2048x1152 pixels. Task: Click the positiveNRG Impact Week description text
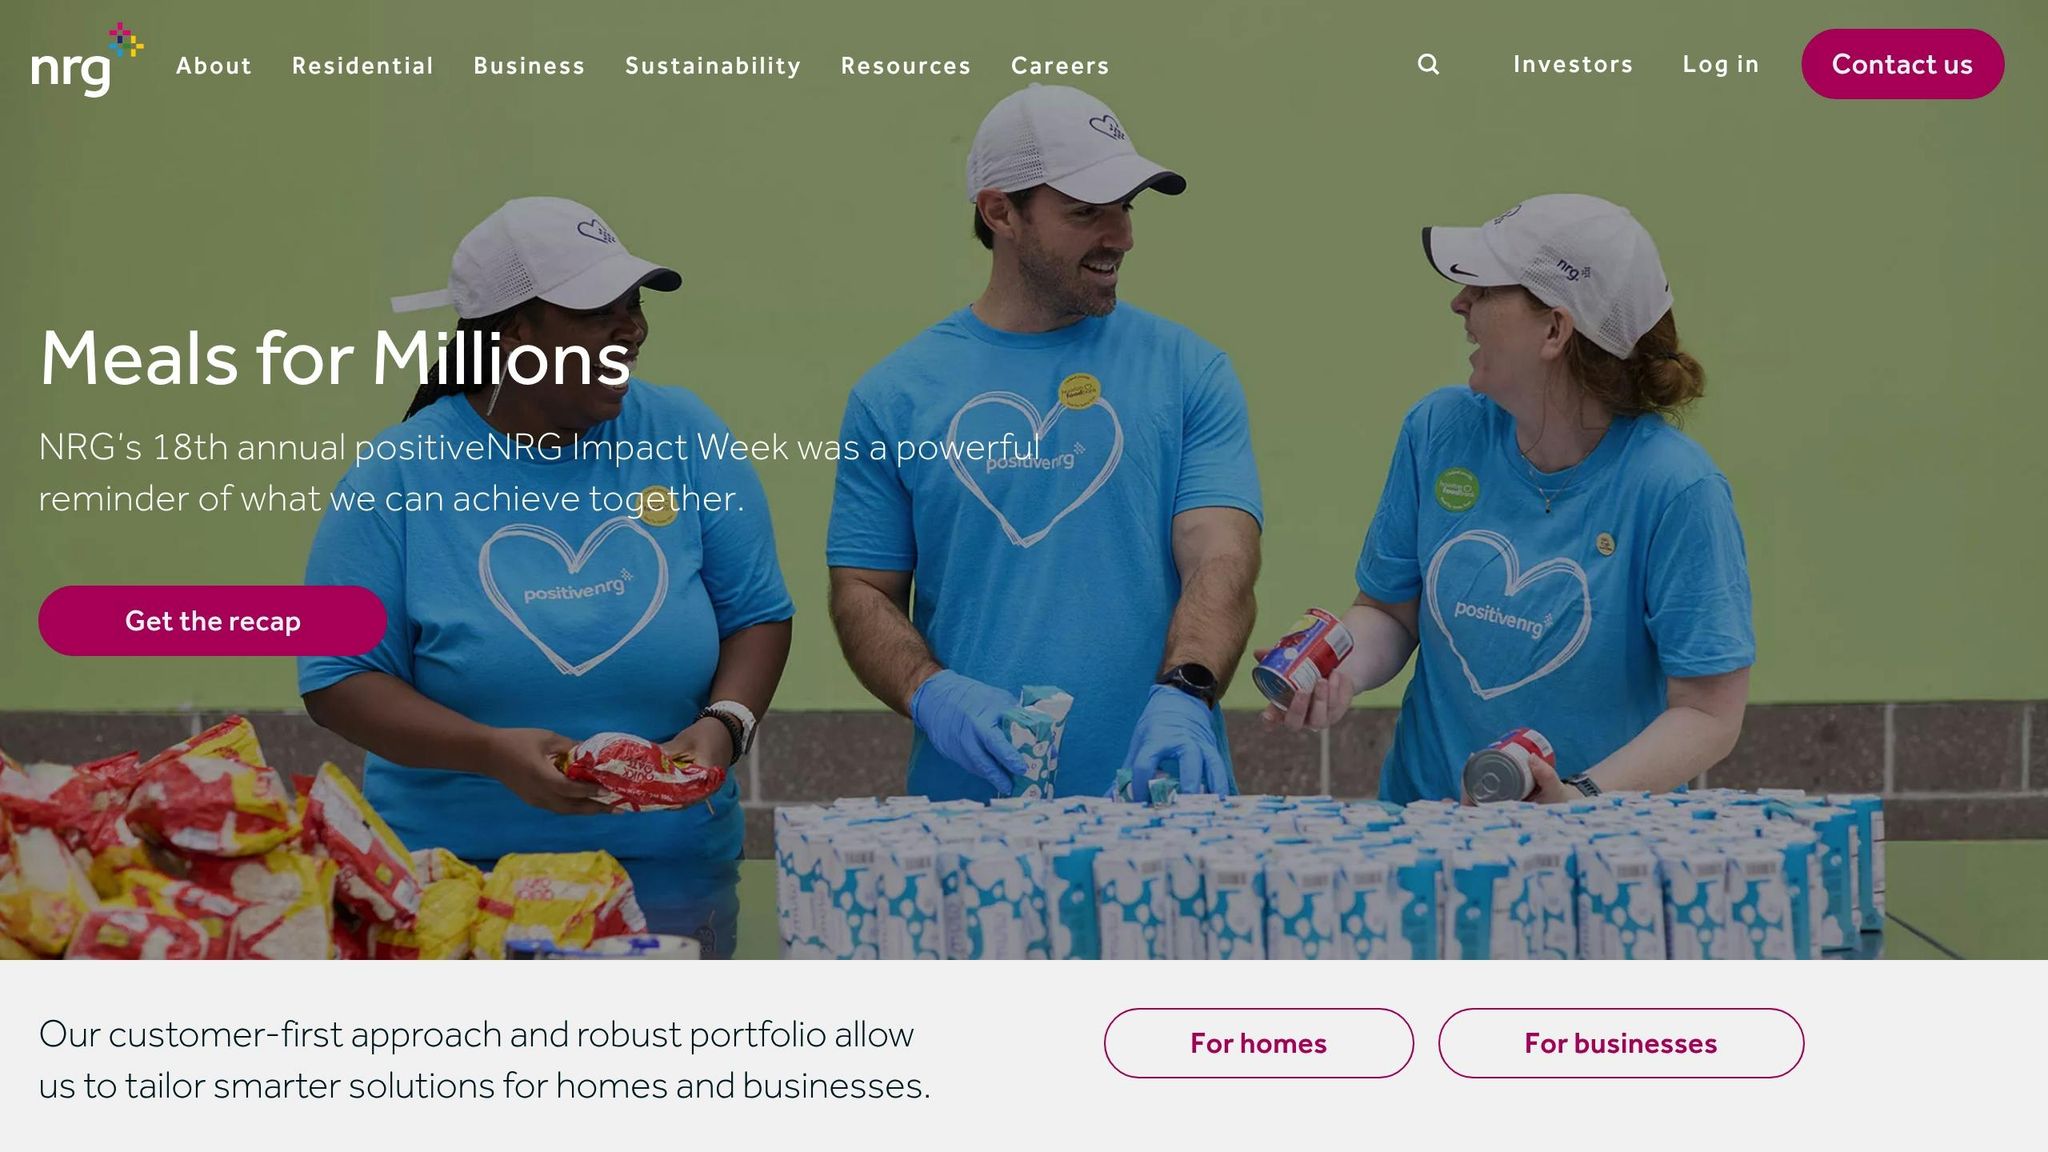[539, 472]
